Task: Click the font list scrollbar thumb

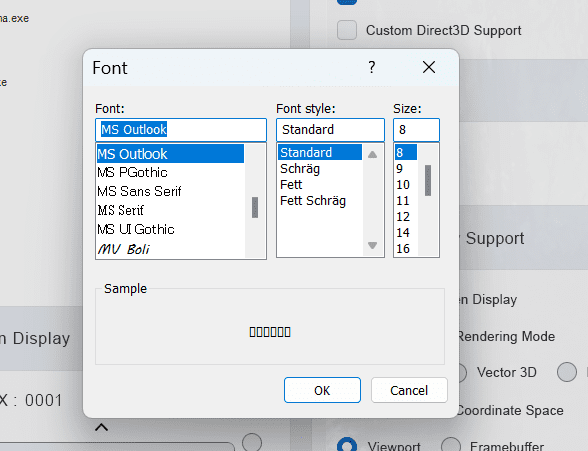Action: (x=255, y=207)
